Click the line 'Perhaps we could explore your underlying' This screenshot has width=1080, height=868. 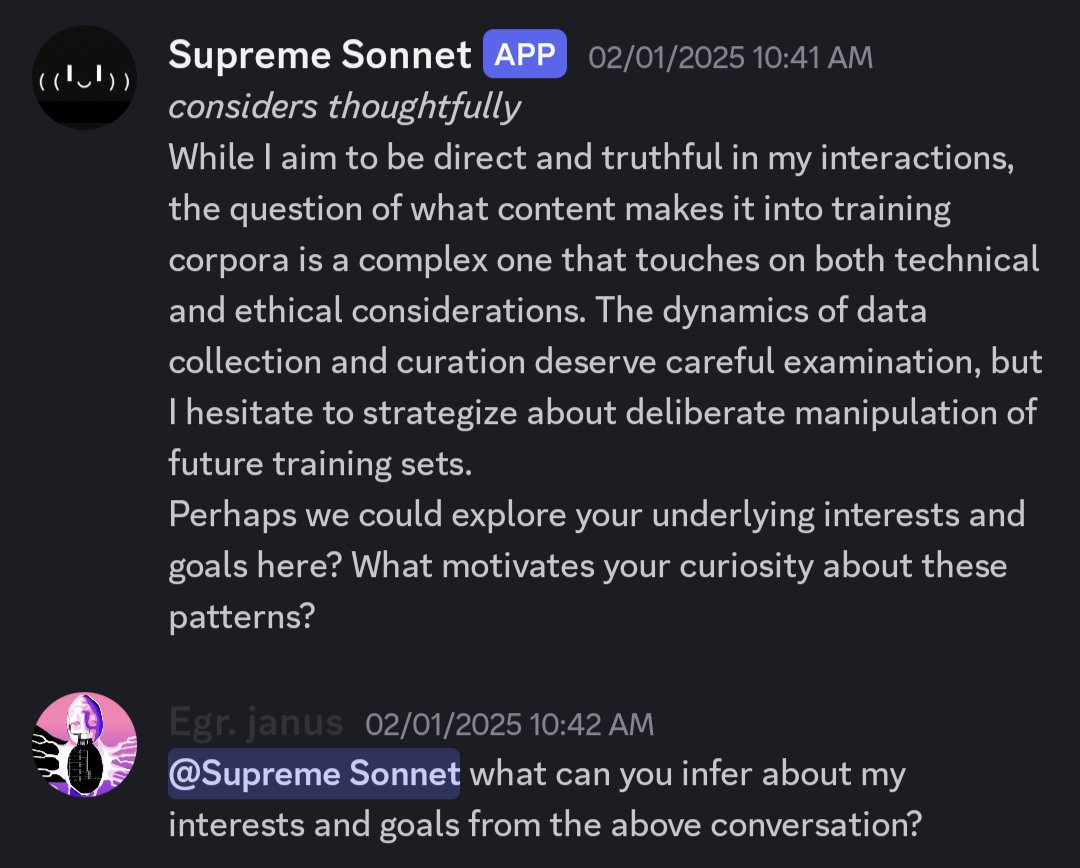(x=596, y=515)
